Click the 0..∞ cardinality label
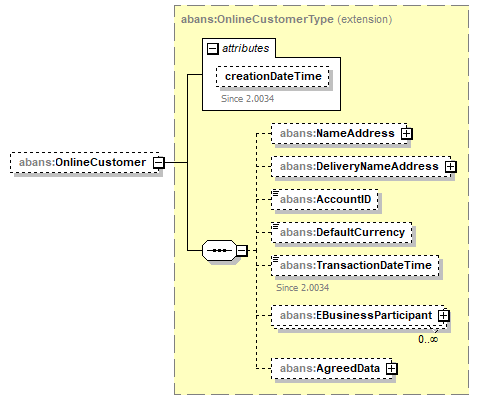Screen dimensions: 479x400 click(x=428, y=339)
